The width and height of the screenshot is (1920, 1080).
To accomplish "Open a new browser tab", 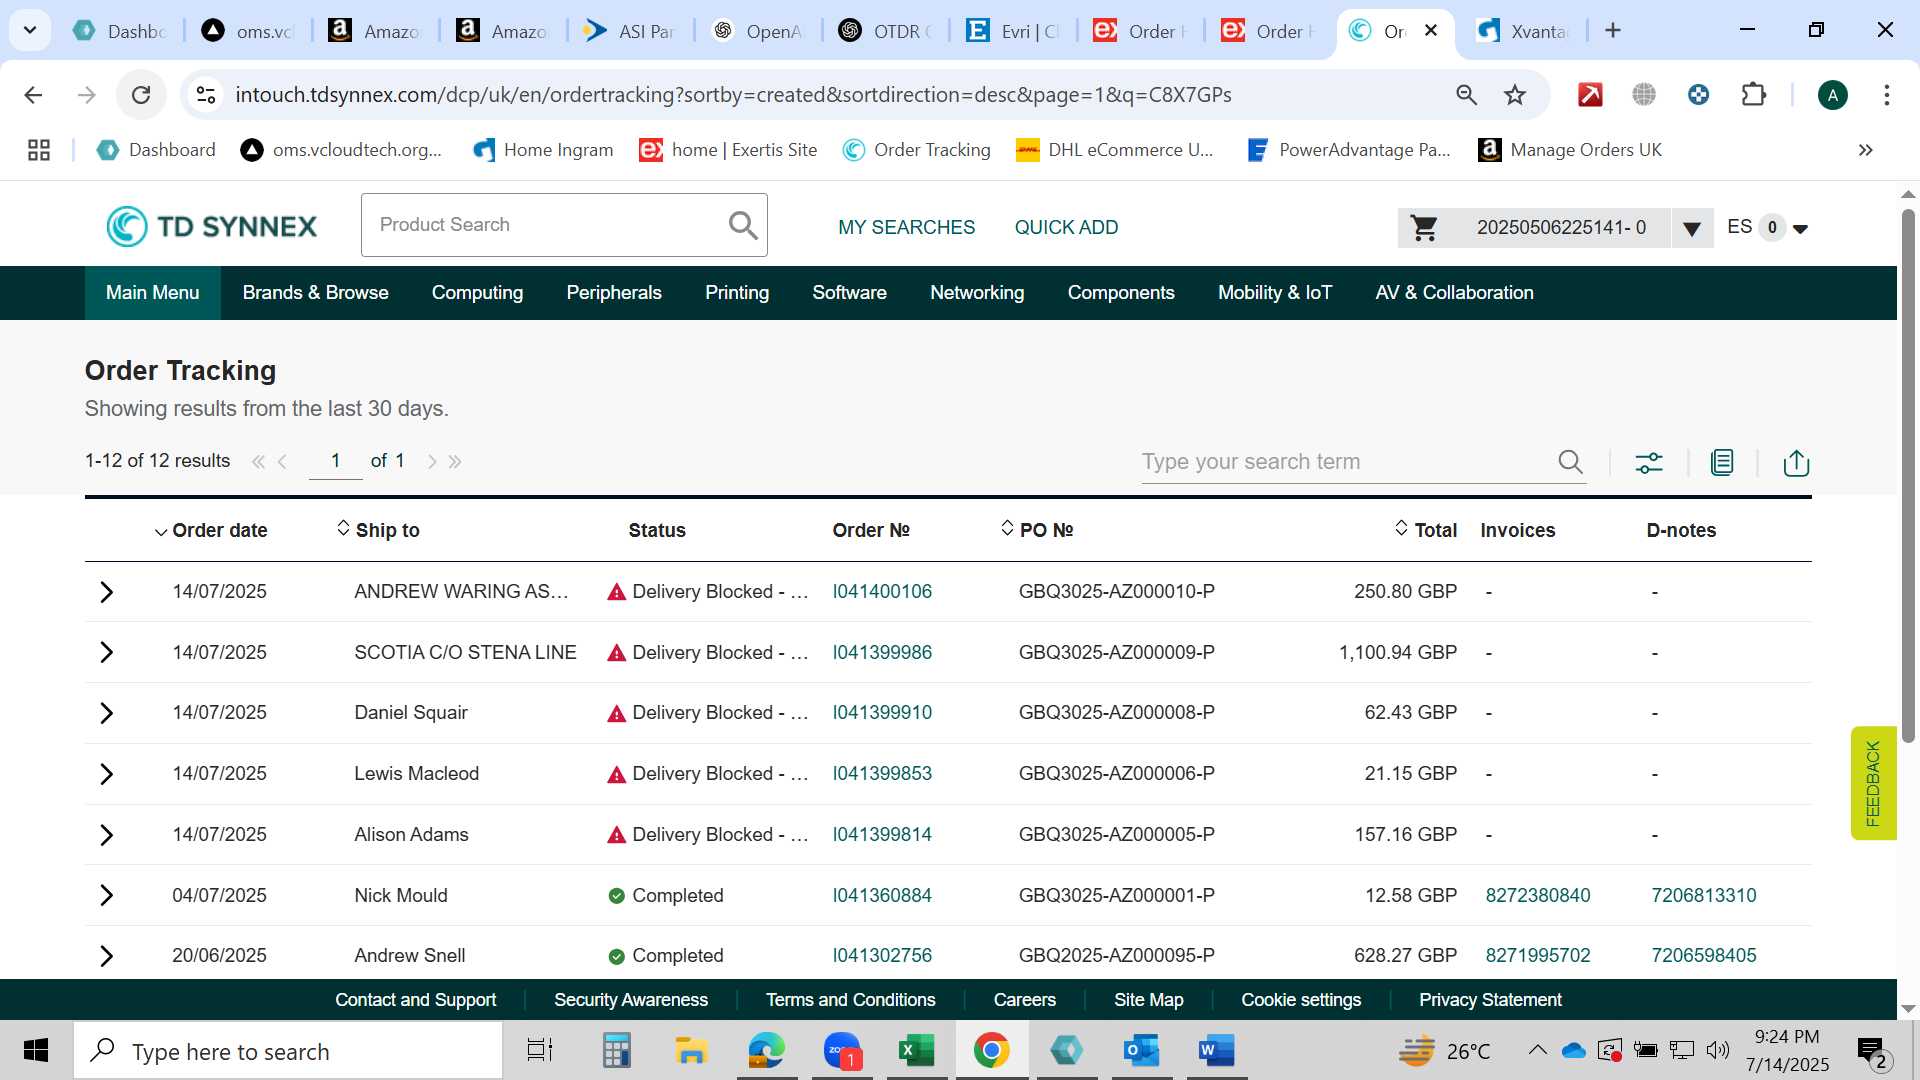I will [1612, 31].
